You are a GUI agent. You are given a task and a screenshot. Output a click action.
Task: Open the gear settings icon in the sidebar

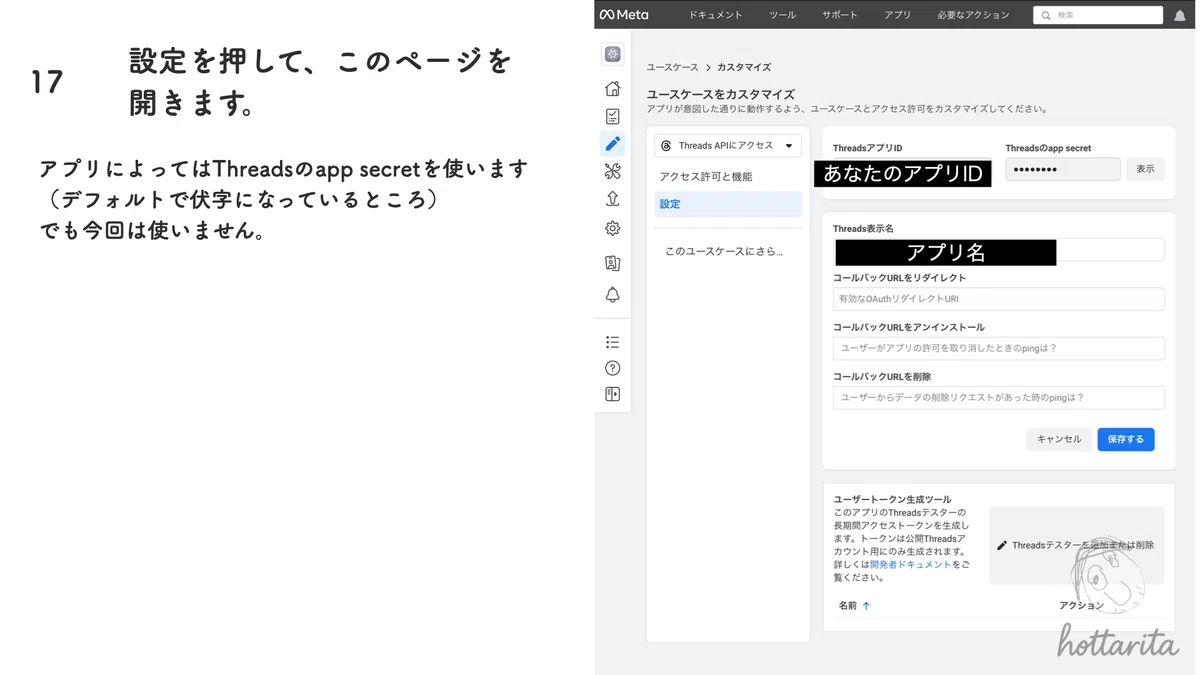pos(613,228)
